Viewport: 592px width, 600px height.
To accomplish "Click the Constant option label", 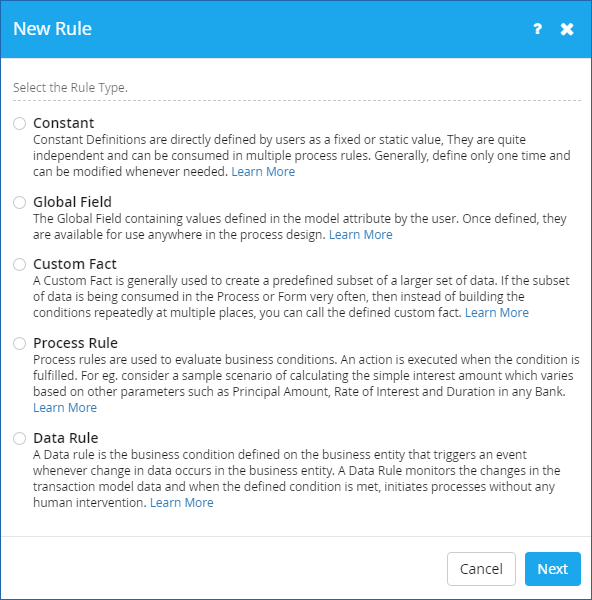I will pyautogui.click(x=64, y=123).
